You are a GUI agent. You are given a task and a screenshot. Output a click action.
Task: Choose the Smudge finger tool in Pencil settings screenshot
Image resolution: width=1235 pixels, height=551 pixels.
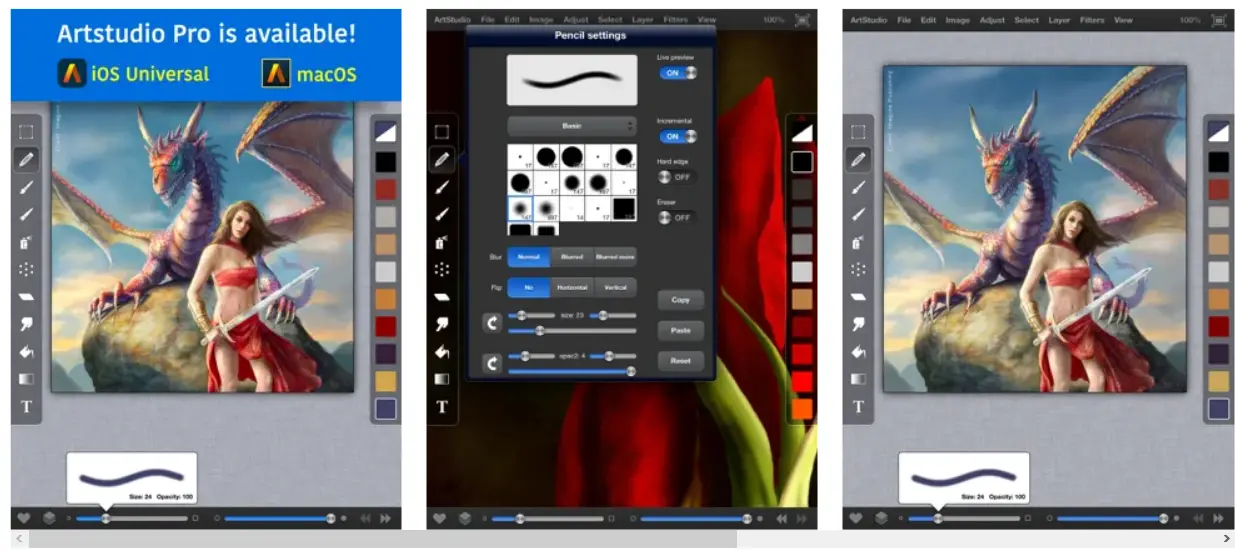point(442,324)
